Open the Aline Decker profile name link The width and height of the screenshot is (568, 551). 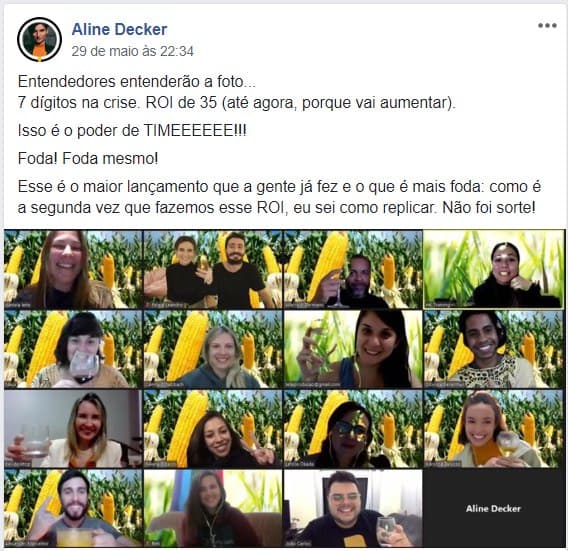[x=119, y=29]
